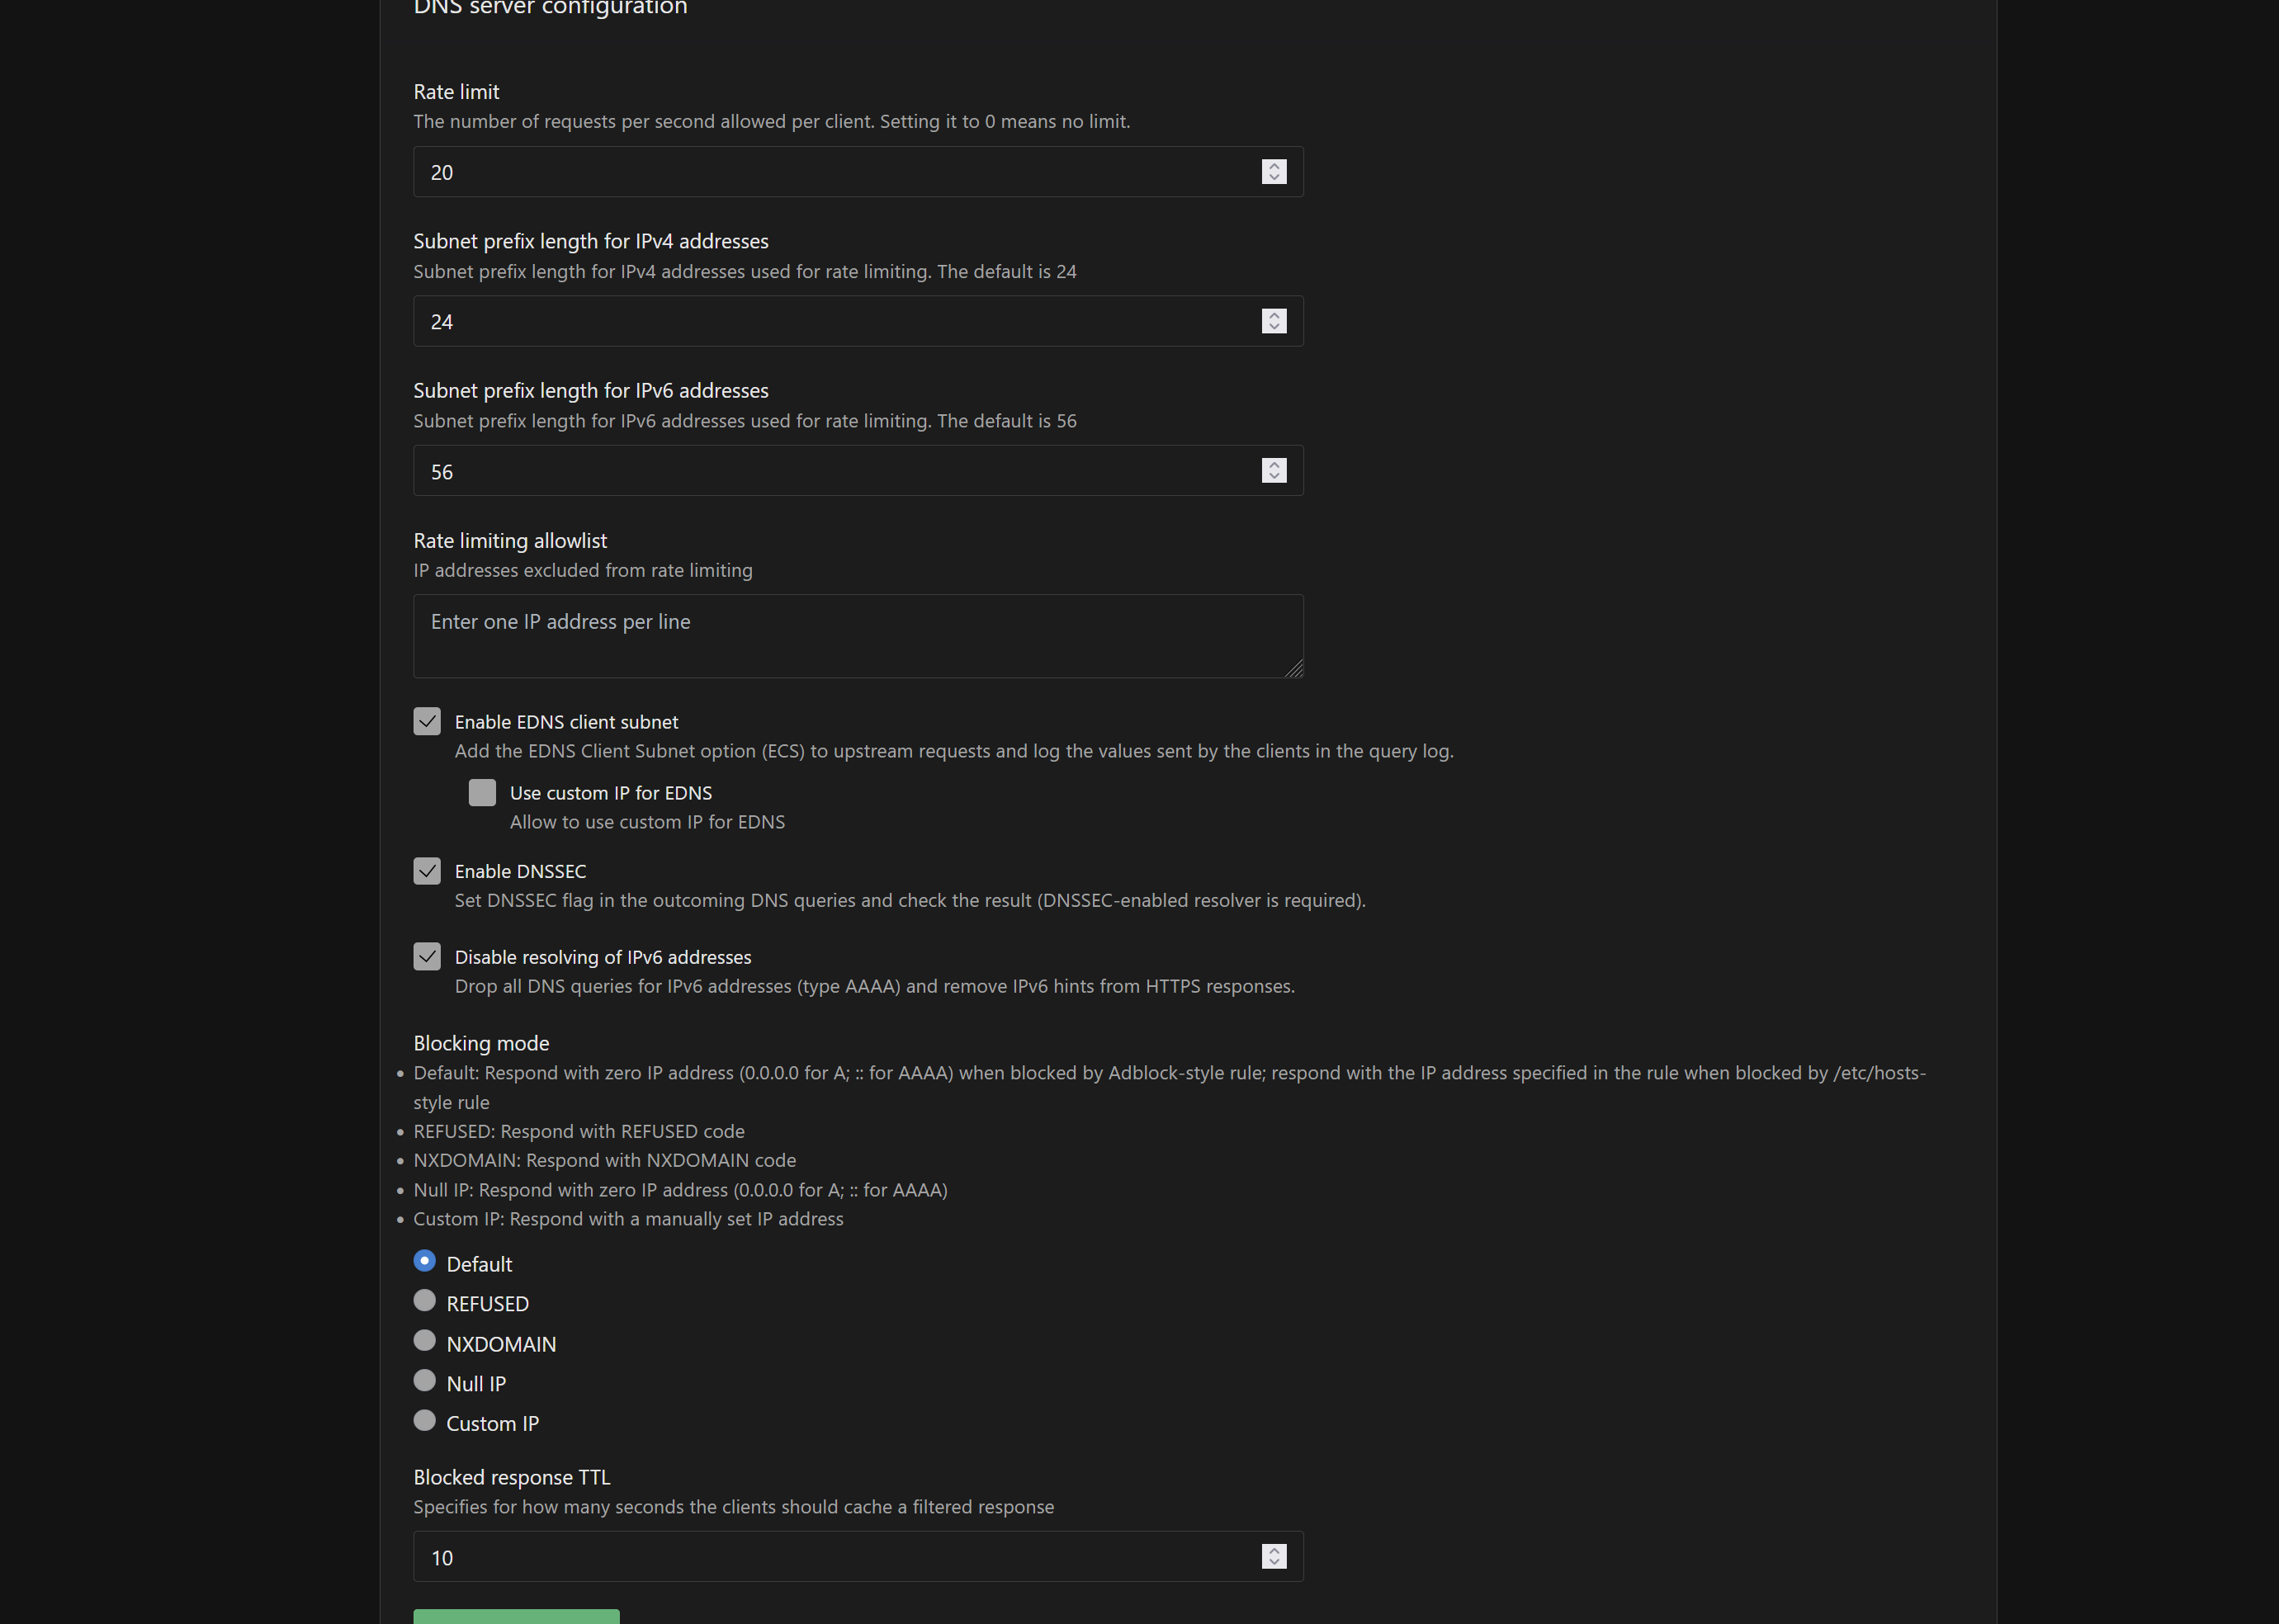Increase the IPv6 subnet prefix length
The height and width of the screenshot is (1624, 2279).
click(x=1273, y=465)
